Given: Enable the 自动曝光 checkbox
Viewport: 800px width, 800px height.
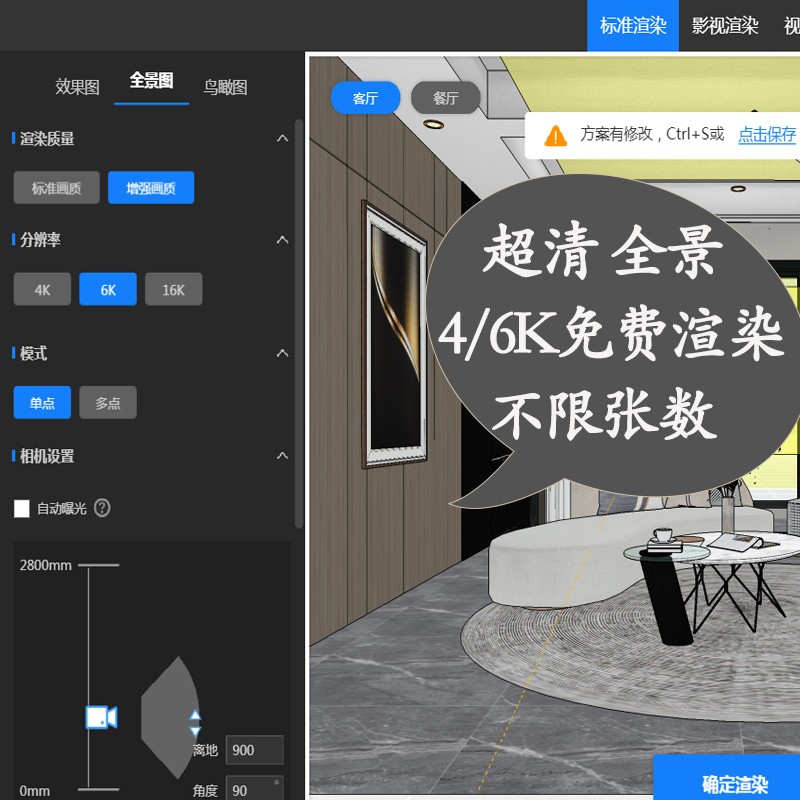Looking at the screenshot, I should 22,509.
